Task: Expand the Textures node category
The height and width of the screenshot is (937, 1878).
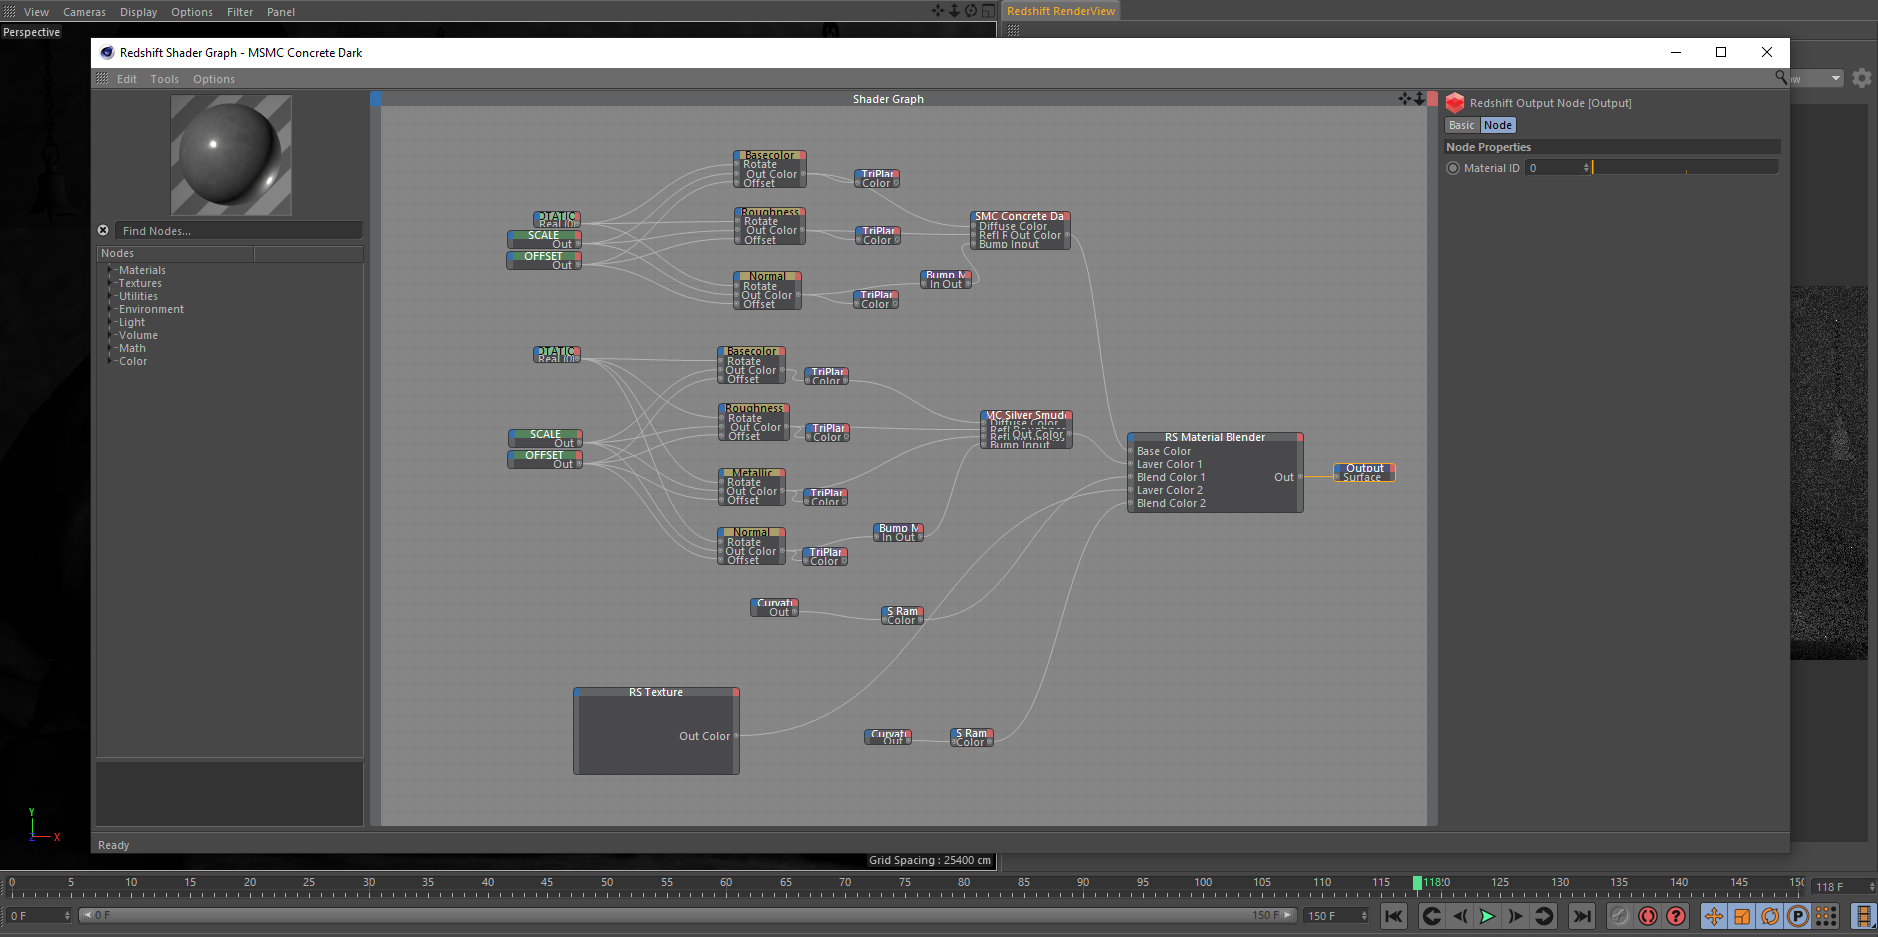Action: point(109,283)
